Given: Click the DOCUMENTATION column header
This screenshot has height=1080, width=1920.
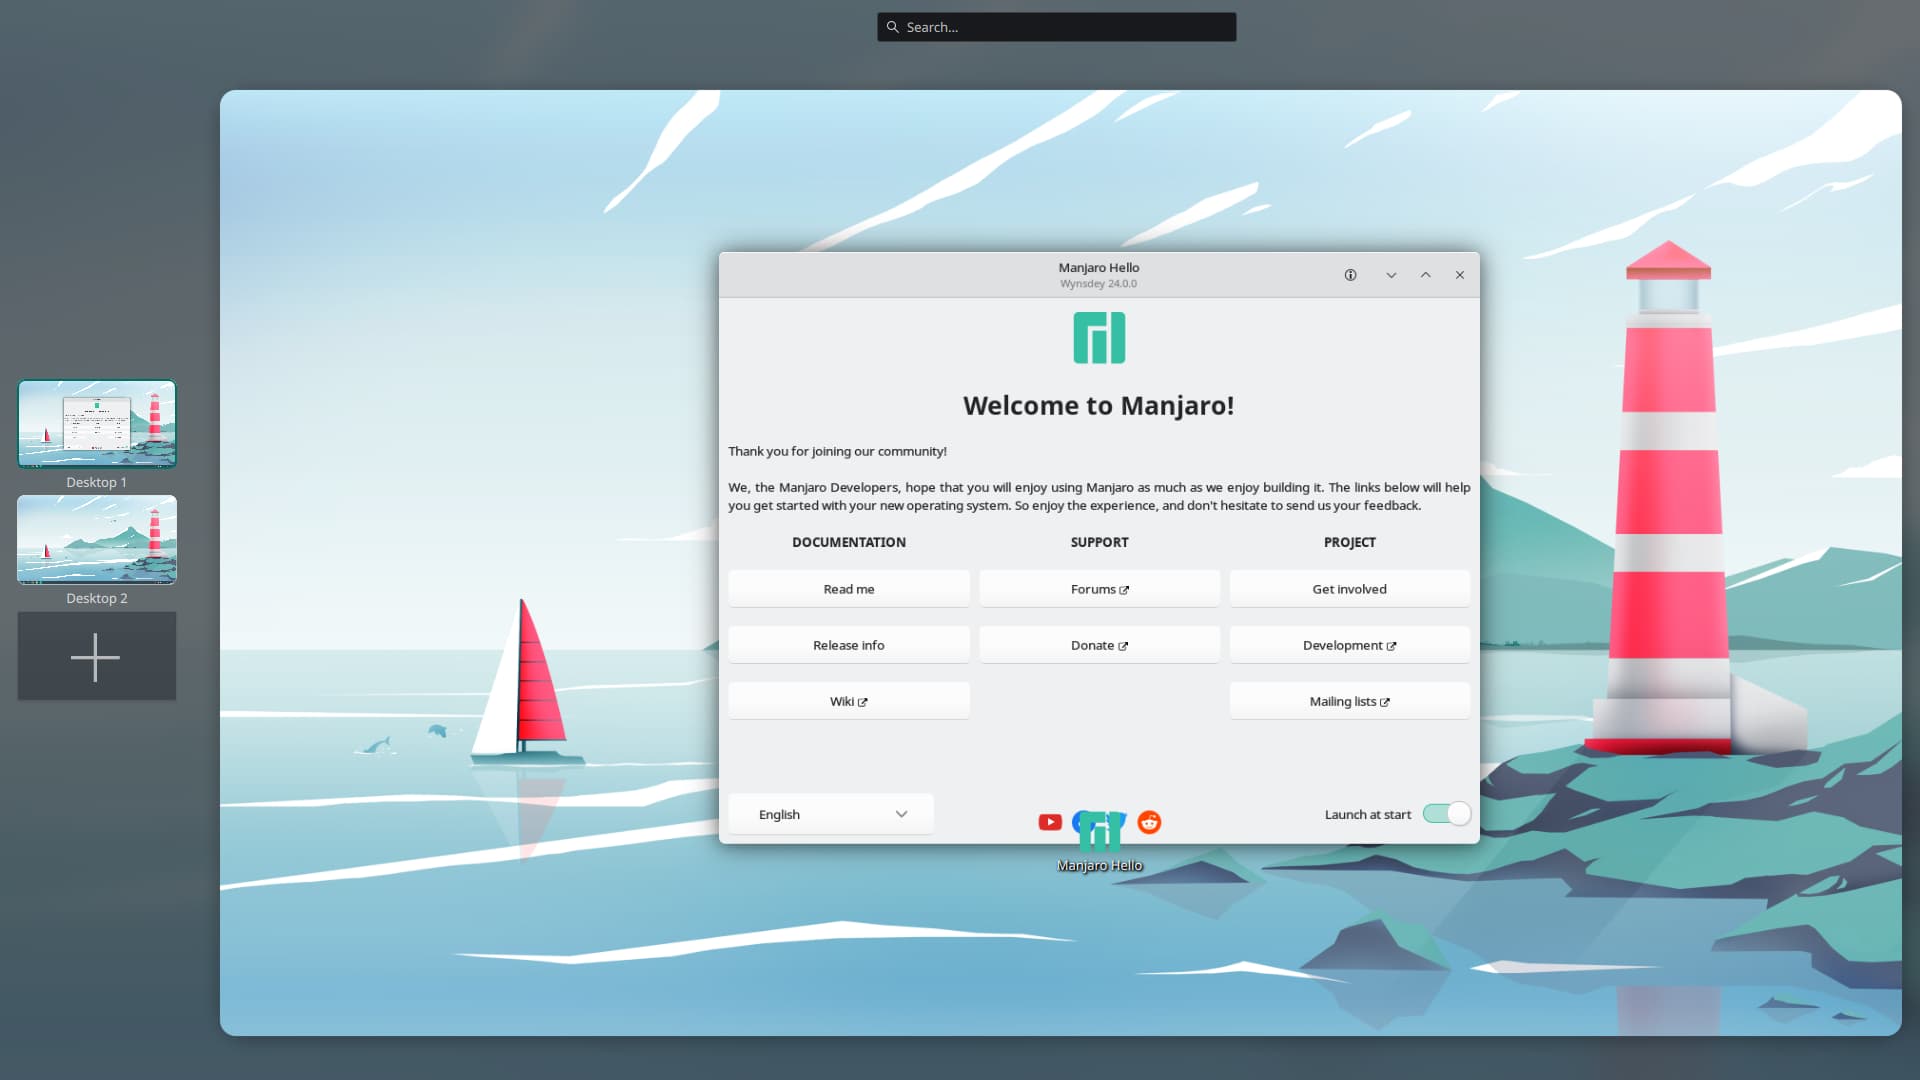Looking at the screenshot, I should pos(849,542).
